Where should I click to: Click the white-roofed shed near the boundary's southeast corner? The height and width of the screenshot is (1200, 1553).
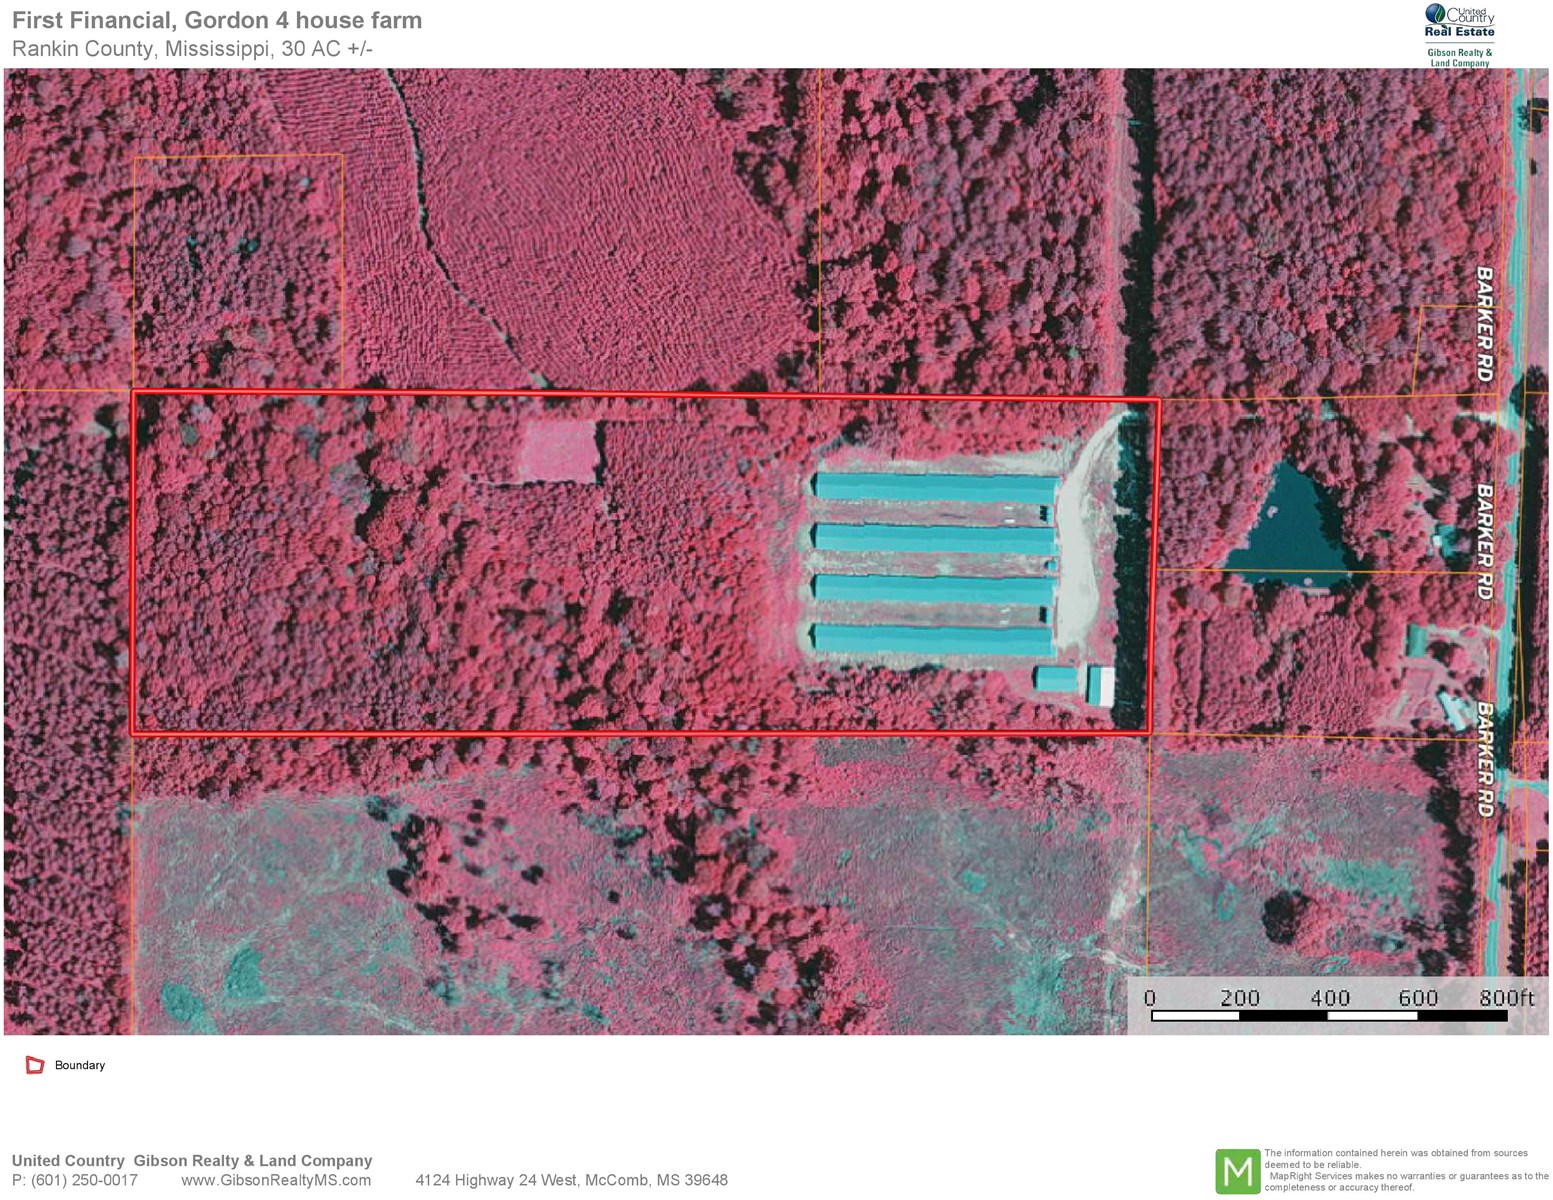coord(1101,685)
